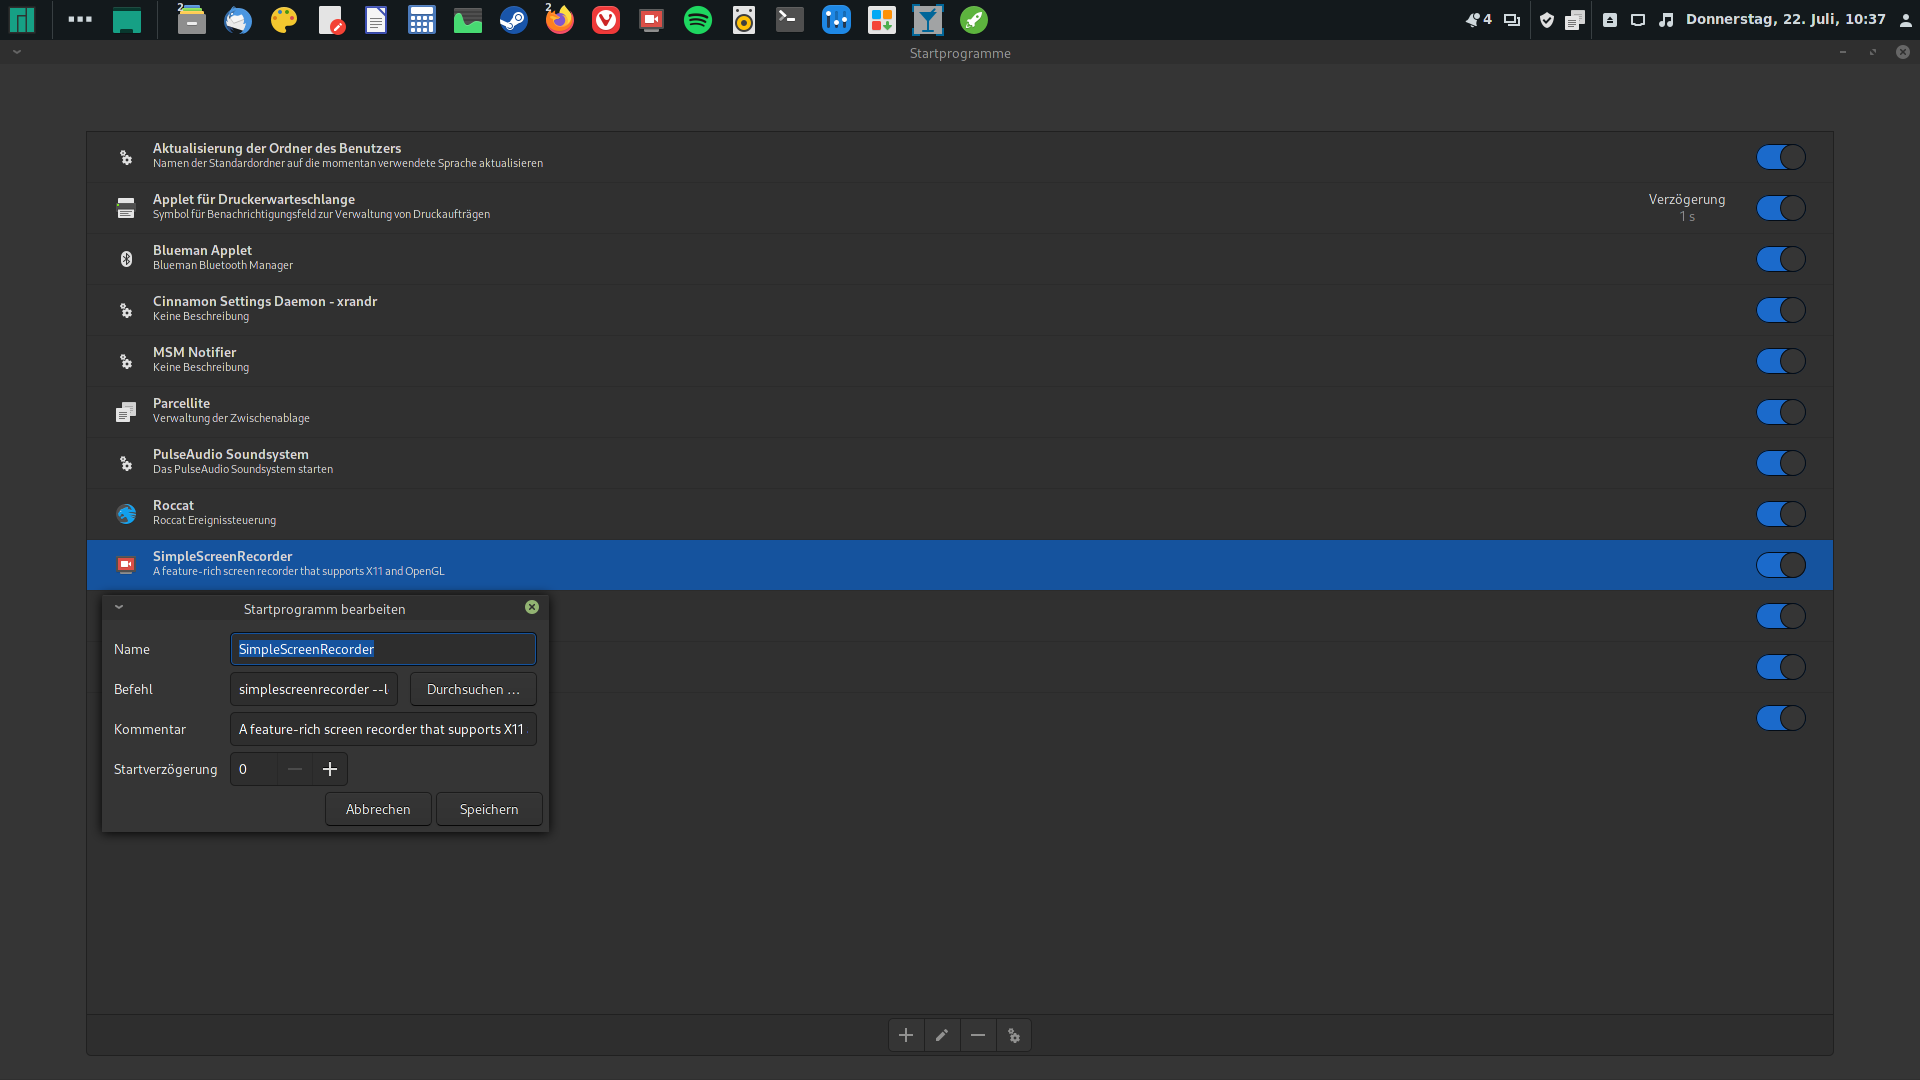Launch Spotify from the top panel
The image size is (1920, 1080).
(698, 20)
